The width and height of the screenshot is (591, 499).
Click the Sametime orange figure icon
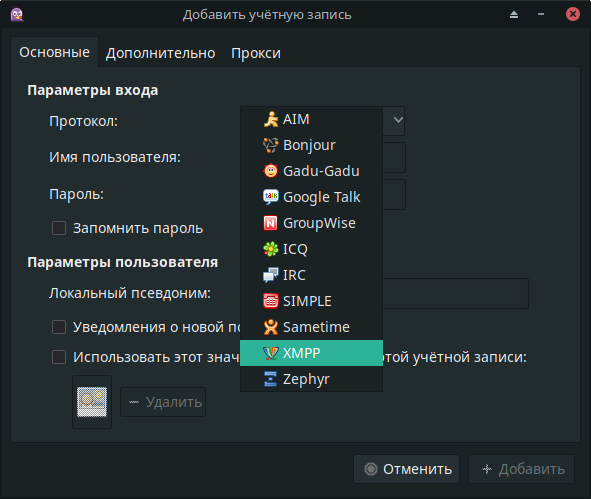(271, 327)
